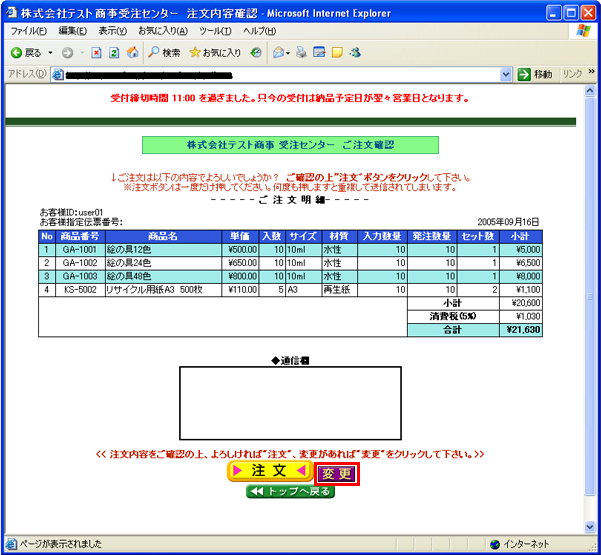Click product number GA-1003 cell
The height and width of the screenshot is (555, 601).
point(80,276)
